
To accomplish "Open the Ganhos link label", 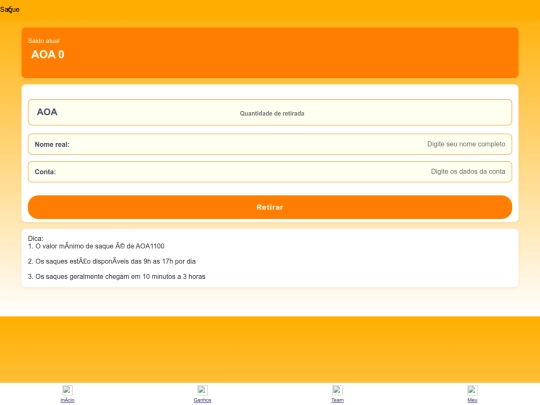I will (x=202, y=400).
